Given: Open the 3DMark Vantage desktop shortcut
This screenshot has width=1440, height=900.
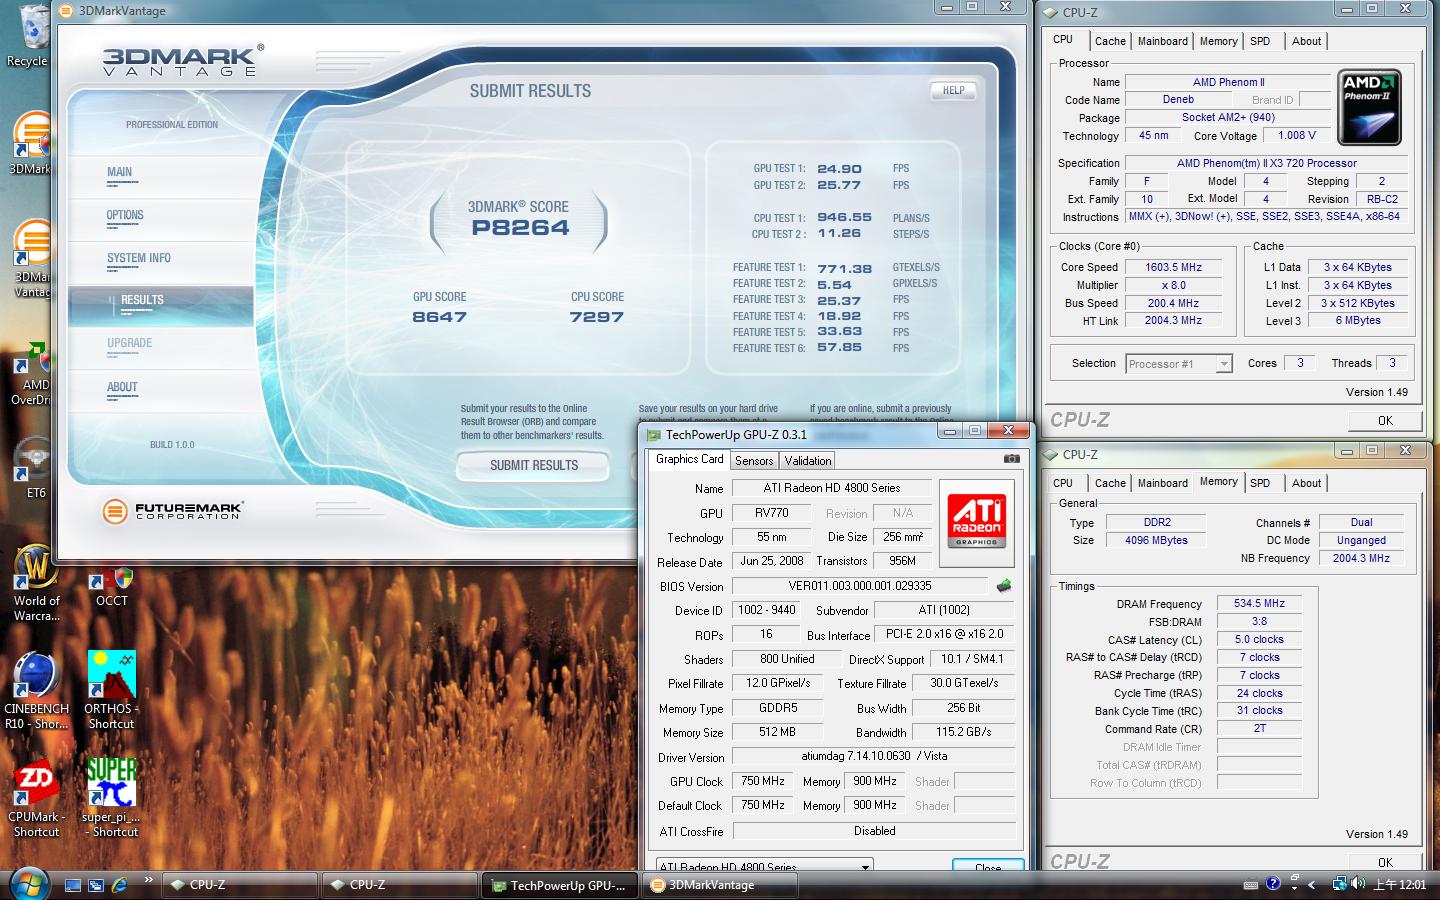Looking at the screenshot, I should (30, 259).
